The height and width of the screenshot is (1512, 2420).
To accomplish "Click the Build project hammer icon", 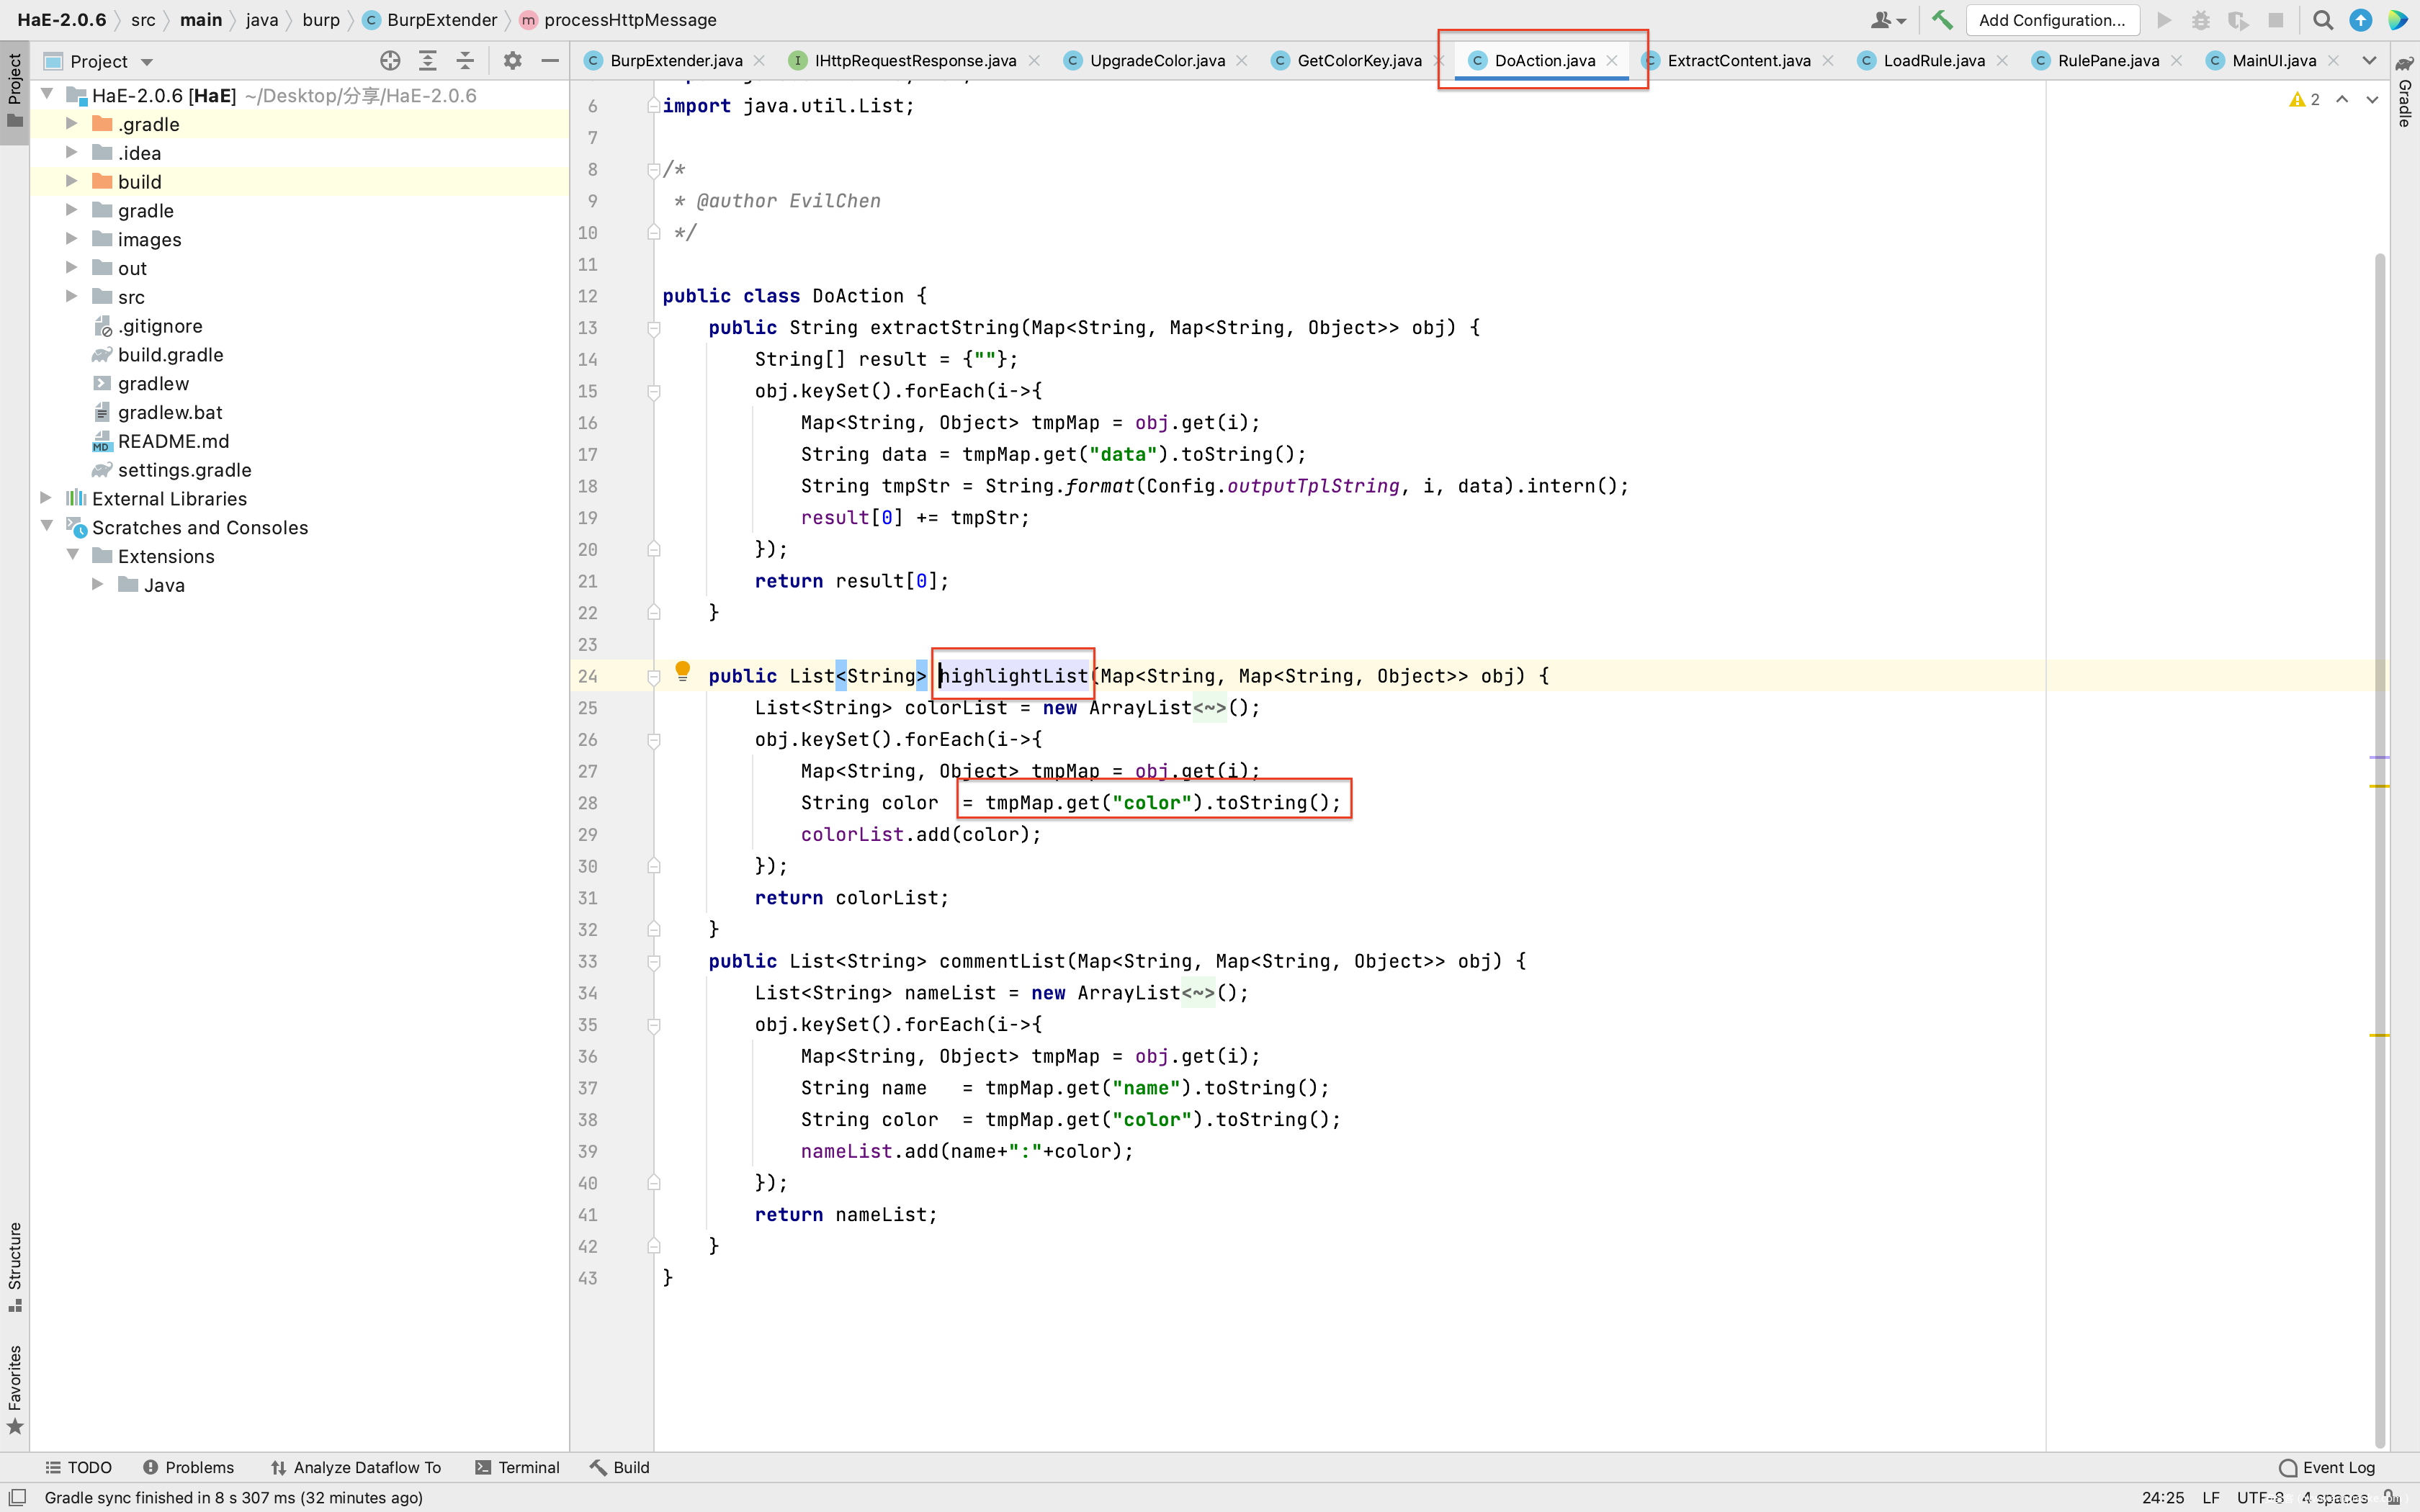I will coord(1942,20).
